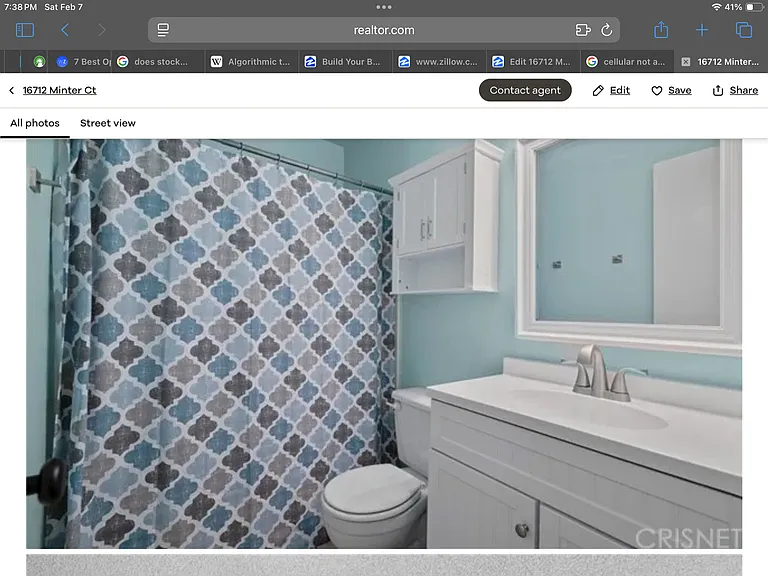This screenshot has height=576, width=768.
Task: Switch to the 'Edit 16712 M...' tab
Action: click(x=534, y=62)
